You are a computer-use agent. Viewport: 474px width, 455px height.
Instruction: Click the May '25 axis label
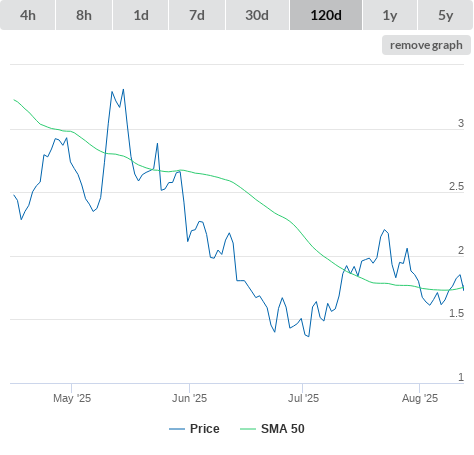click(72, 398)
